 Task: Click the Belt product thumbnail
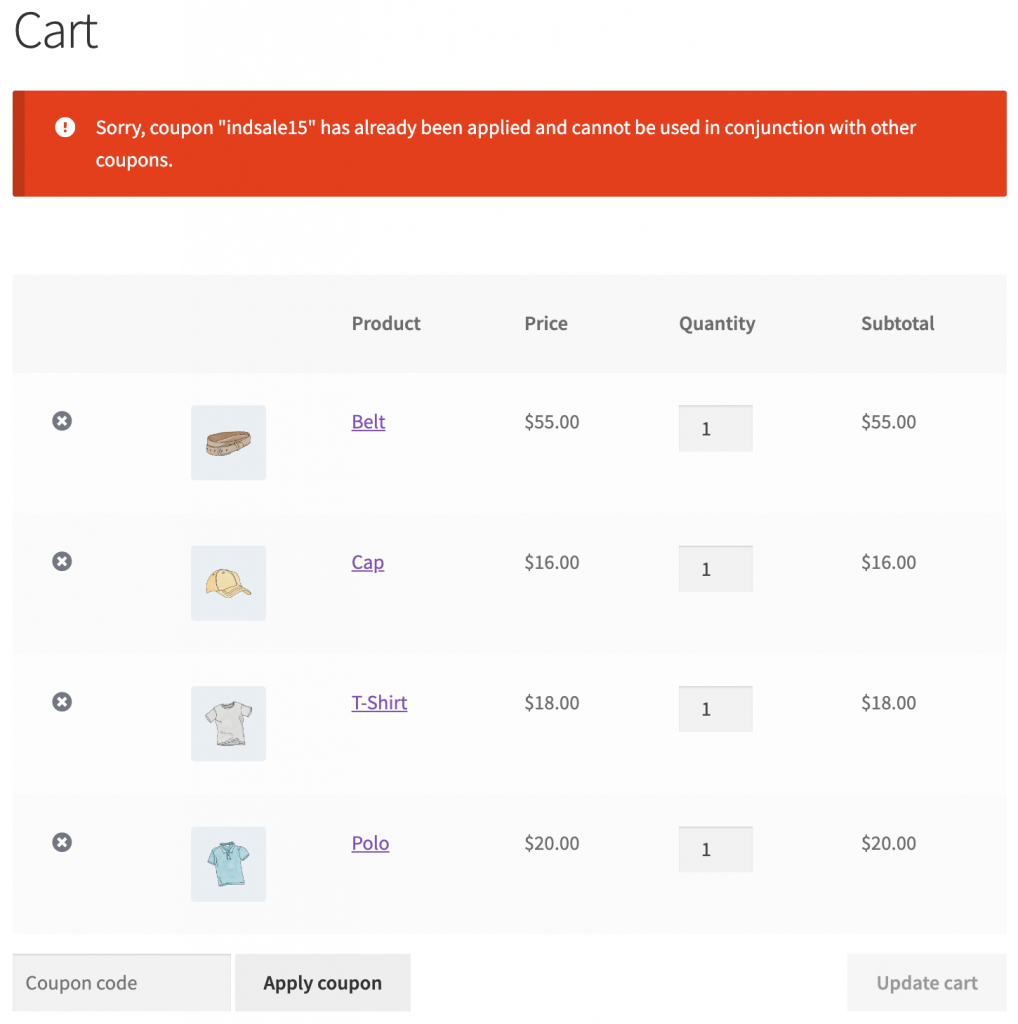(228, 442)
